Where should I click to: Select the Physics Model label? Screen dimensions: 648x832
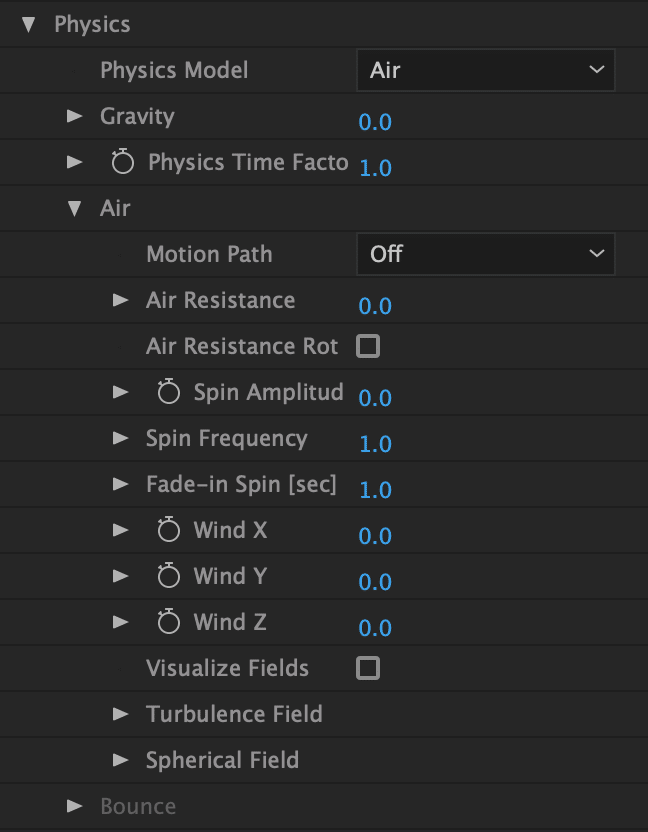(x=174, y=71)
